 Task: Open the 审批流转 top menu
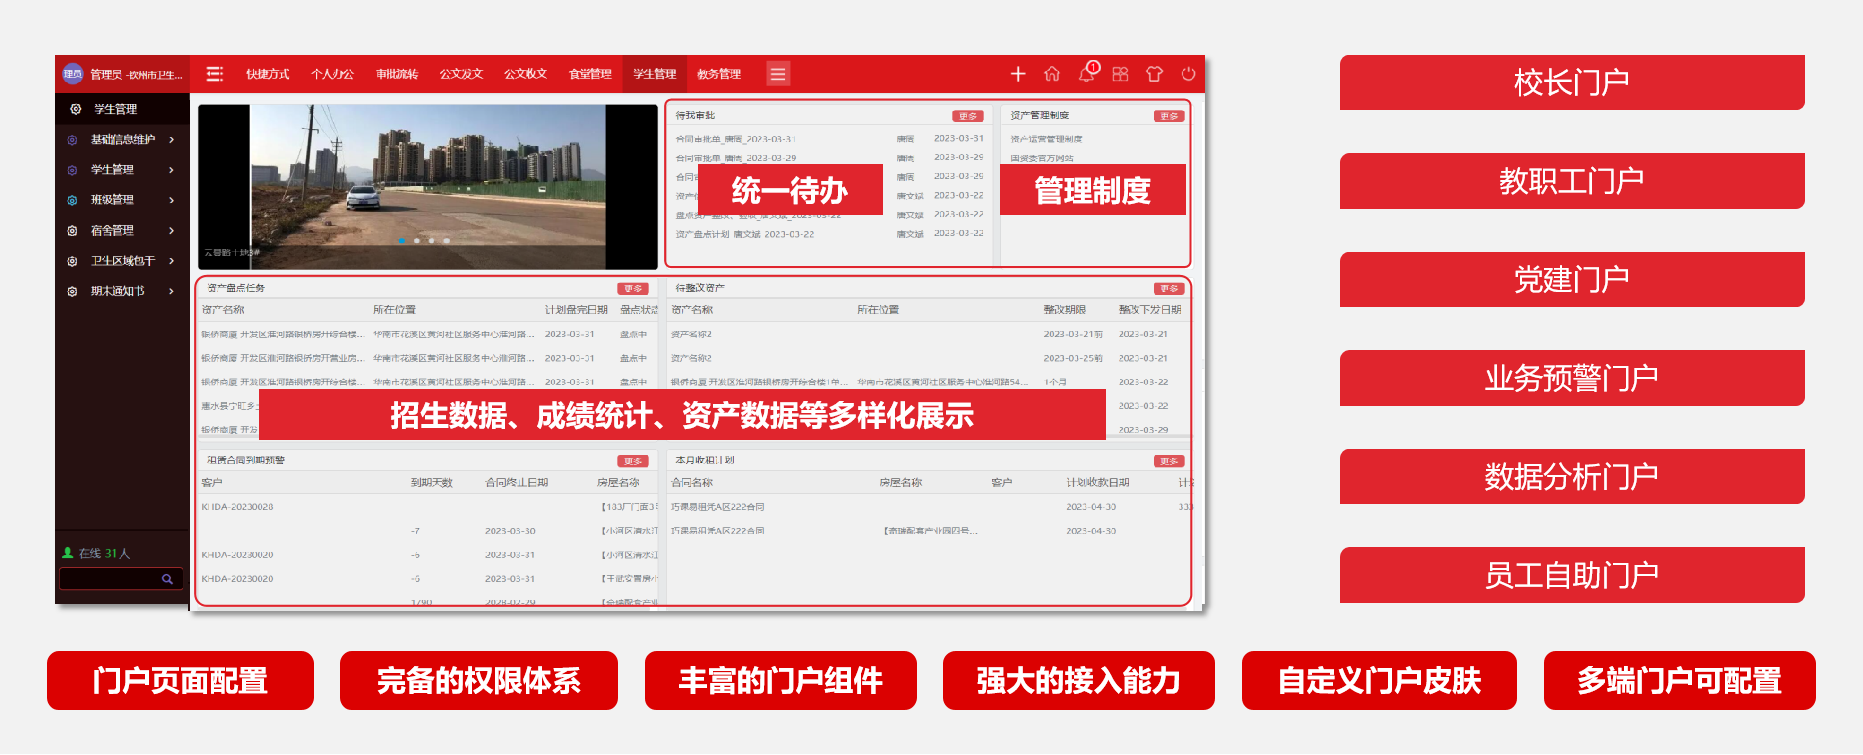(x=397, y=74)
